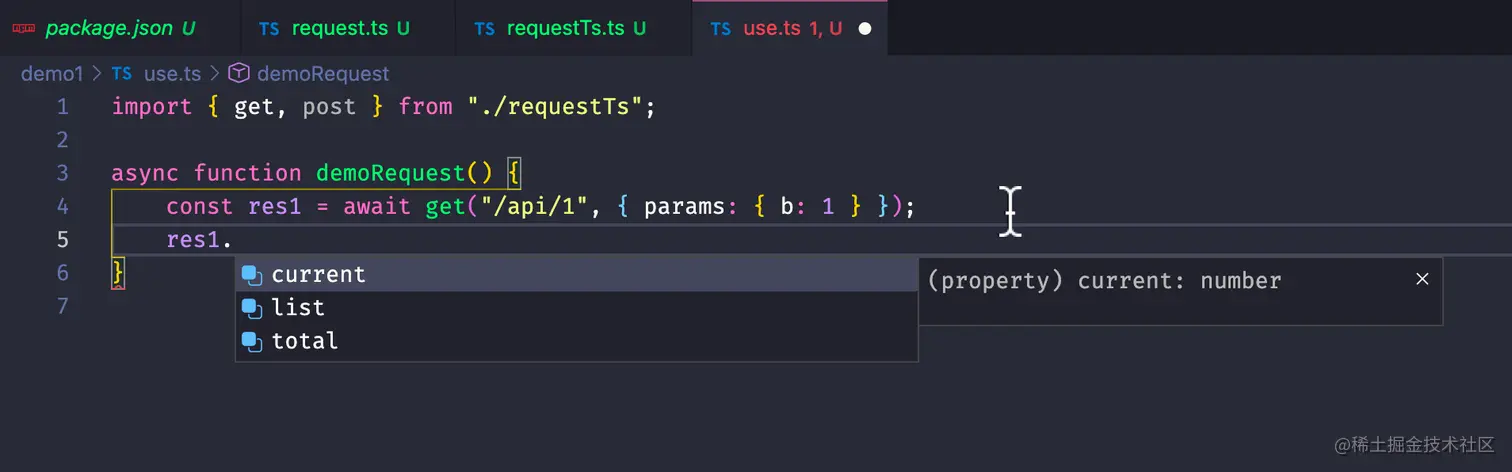Choose the 'total' autocomplete suggestion

click(x=576, y=340)
